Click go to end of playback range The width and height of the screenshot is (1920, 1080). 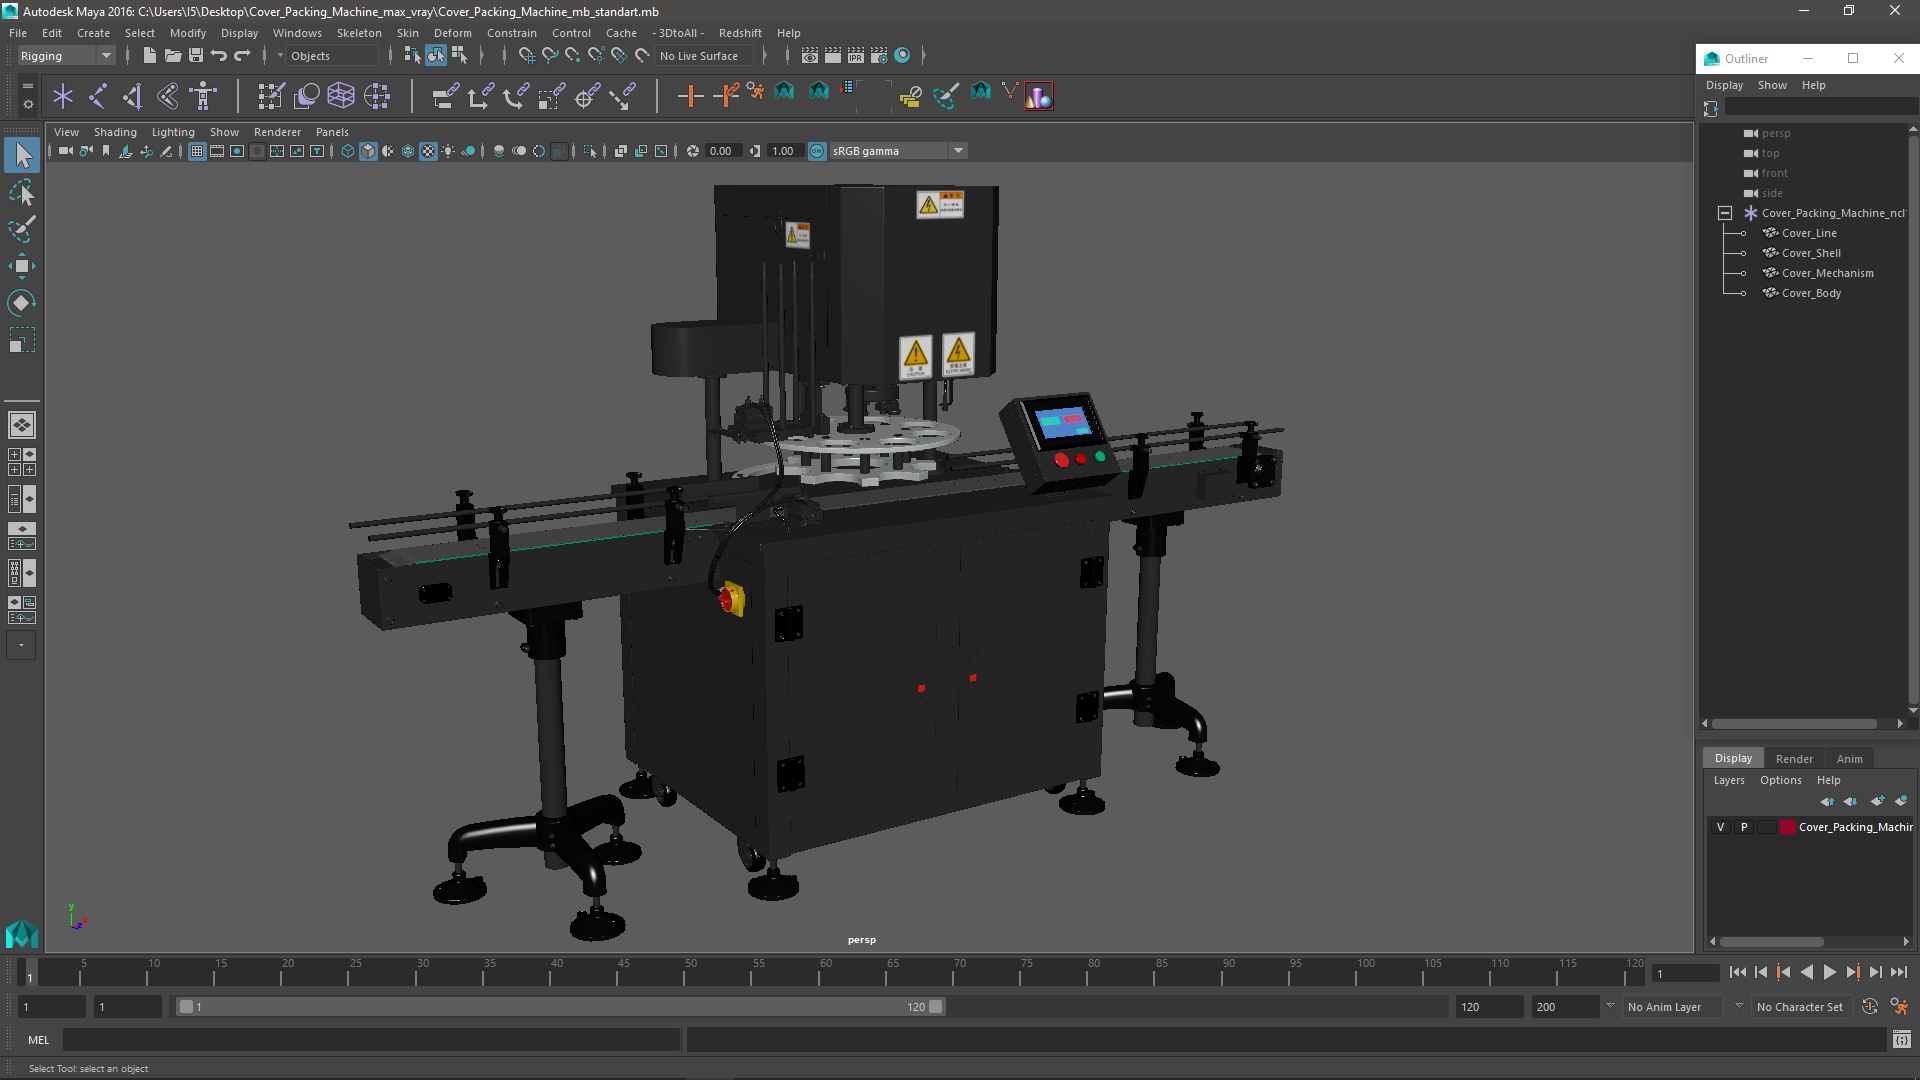tap(1899, 972)
